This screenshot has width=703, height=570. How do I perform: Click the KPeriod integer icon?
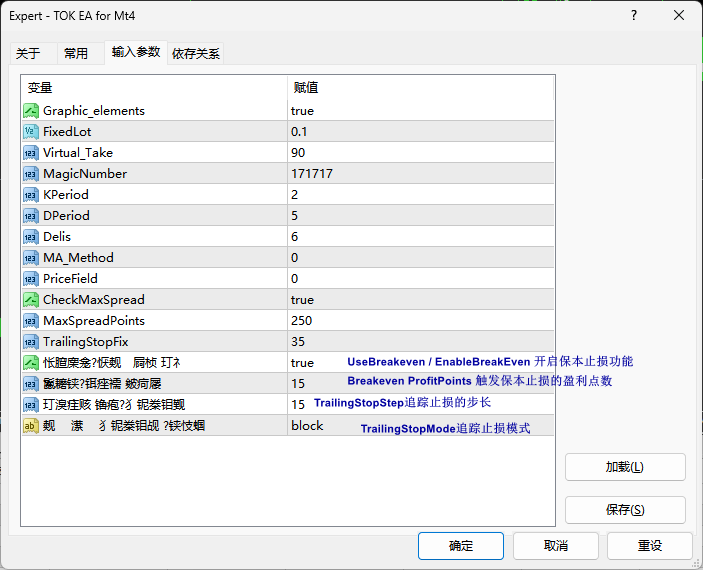tap(31, 195)
